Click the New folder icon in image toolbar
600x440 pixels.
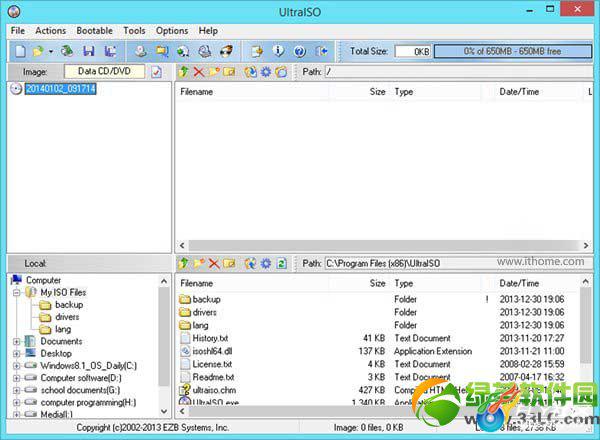tap(214, 72)
